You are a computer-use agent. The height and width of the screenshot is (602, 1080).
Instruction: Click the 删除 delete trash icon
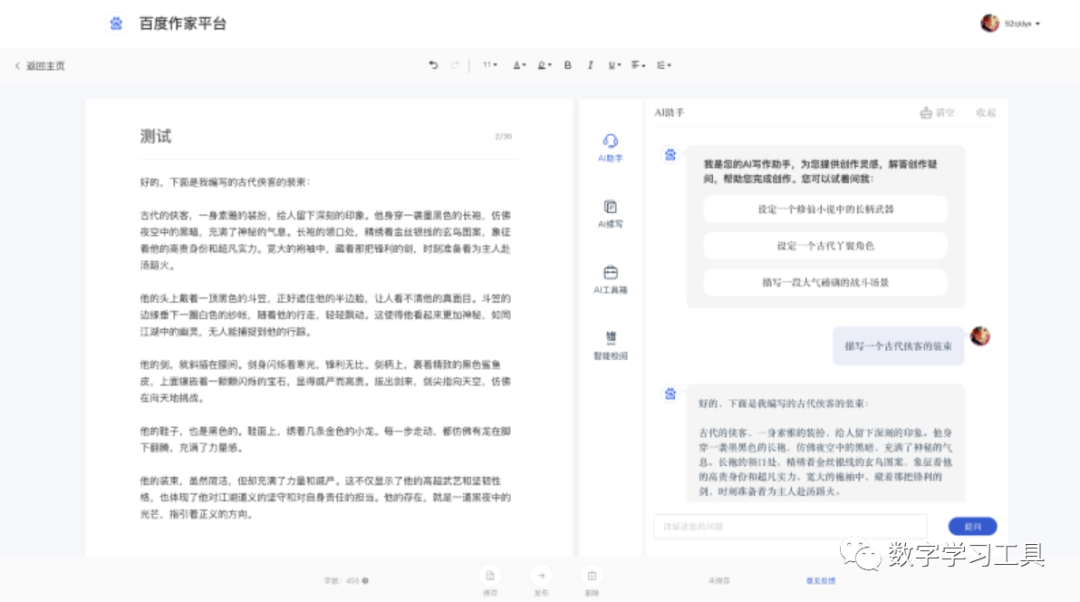click(592, 578)
